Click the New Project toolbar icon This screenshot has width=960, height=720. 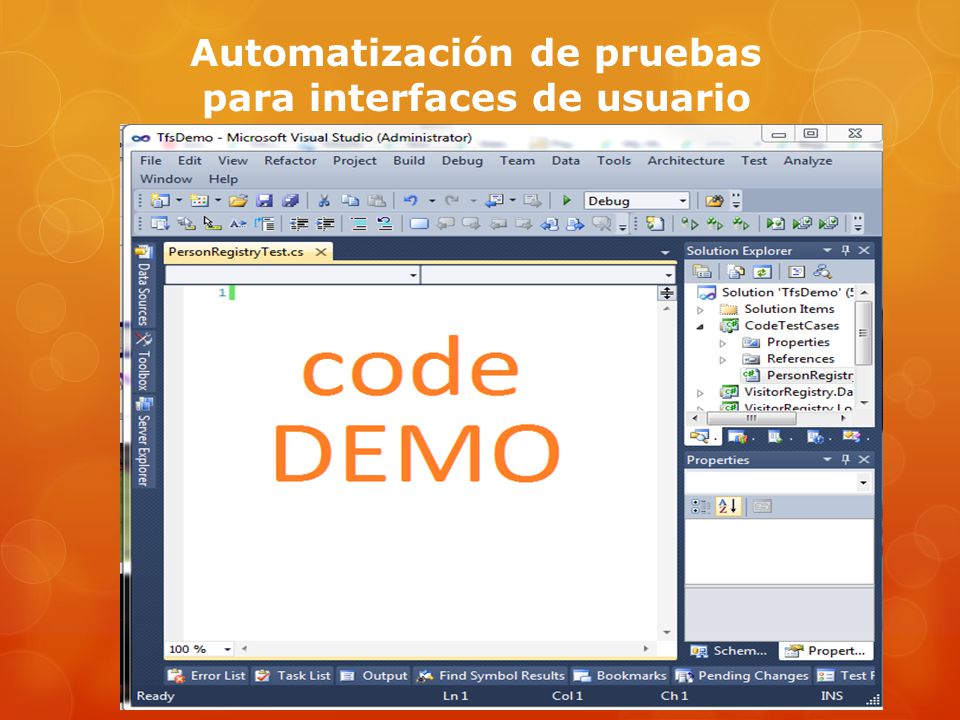pos(161,201)
